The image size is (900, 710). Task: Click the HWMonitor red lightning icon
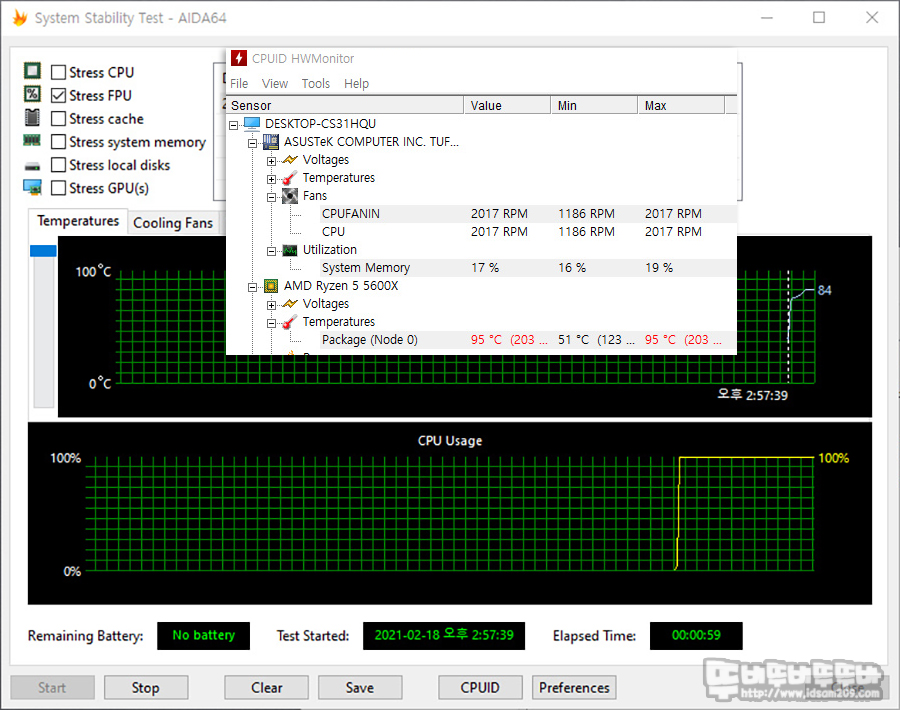[x=239, y=58]
